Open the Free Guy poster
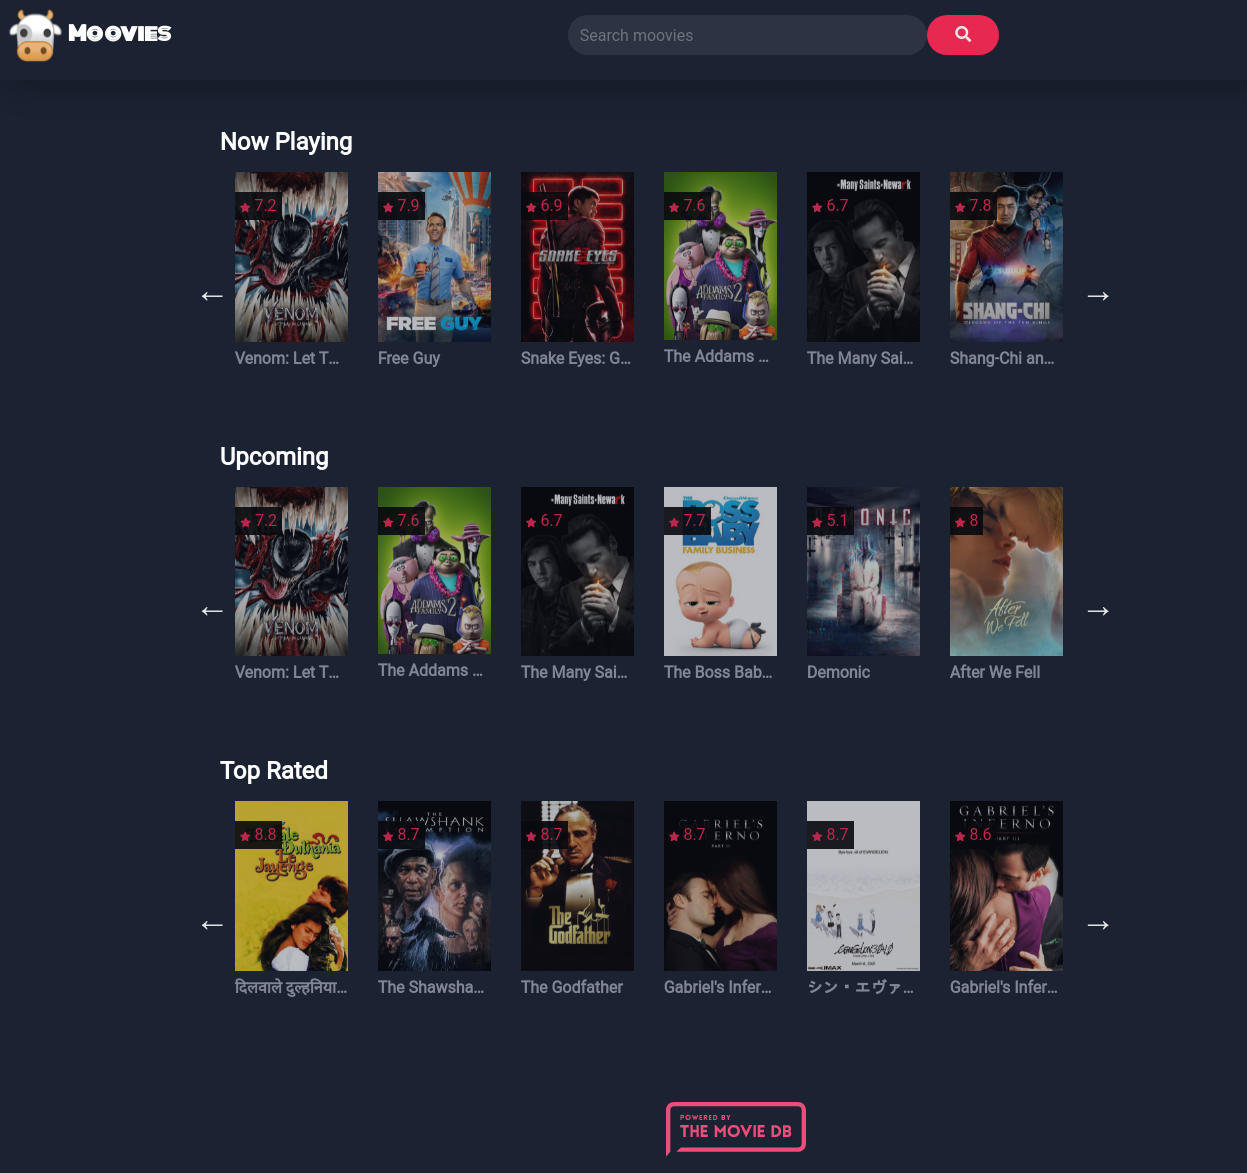This screenshot has height=1173, width=1247. point(434,257)
